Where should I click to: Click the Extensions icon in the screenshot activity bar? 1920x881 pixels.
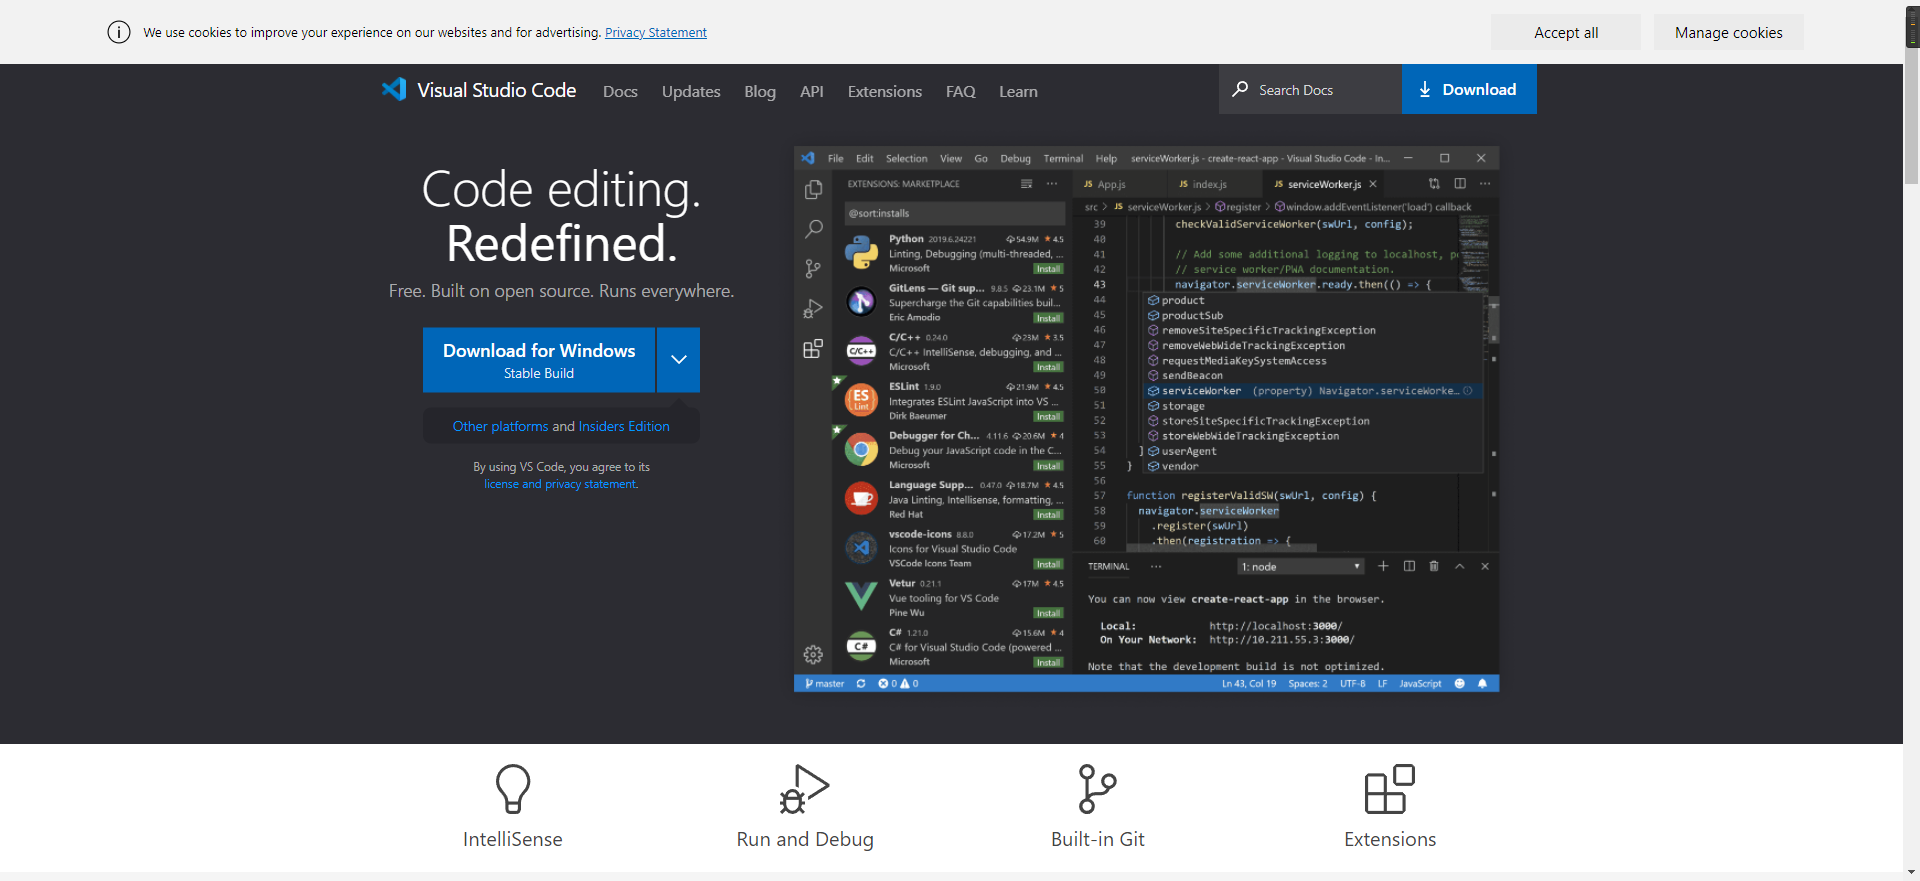click(x=813, y=348)
